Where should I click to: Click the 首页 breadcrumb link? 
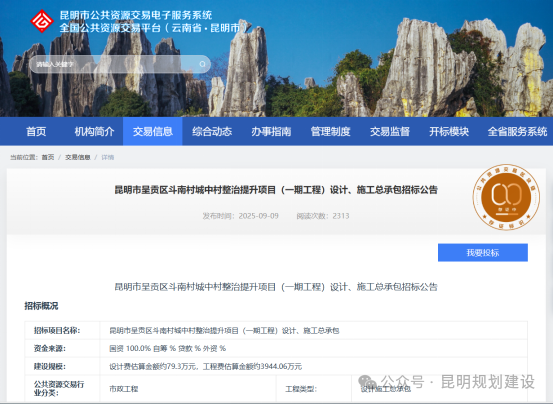coord(48,157)
